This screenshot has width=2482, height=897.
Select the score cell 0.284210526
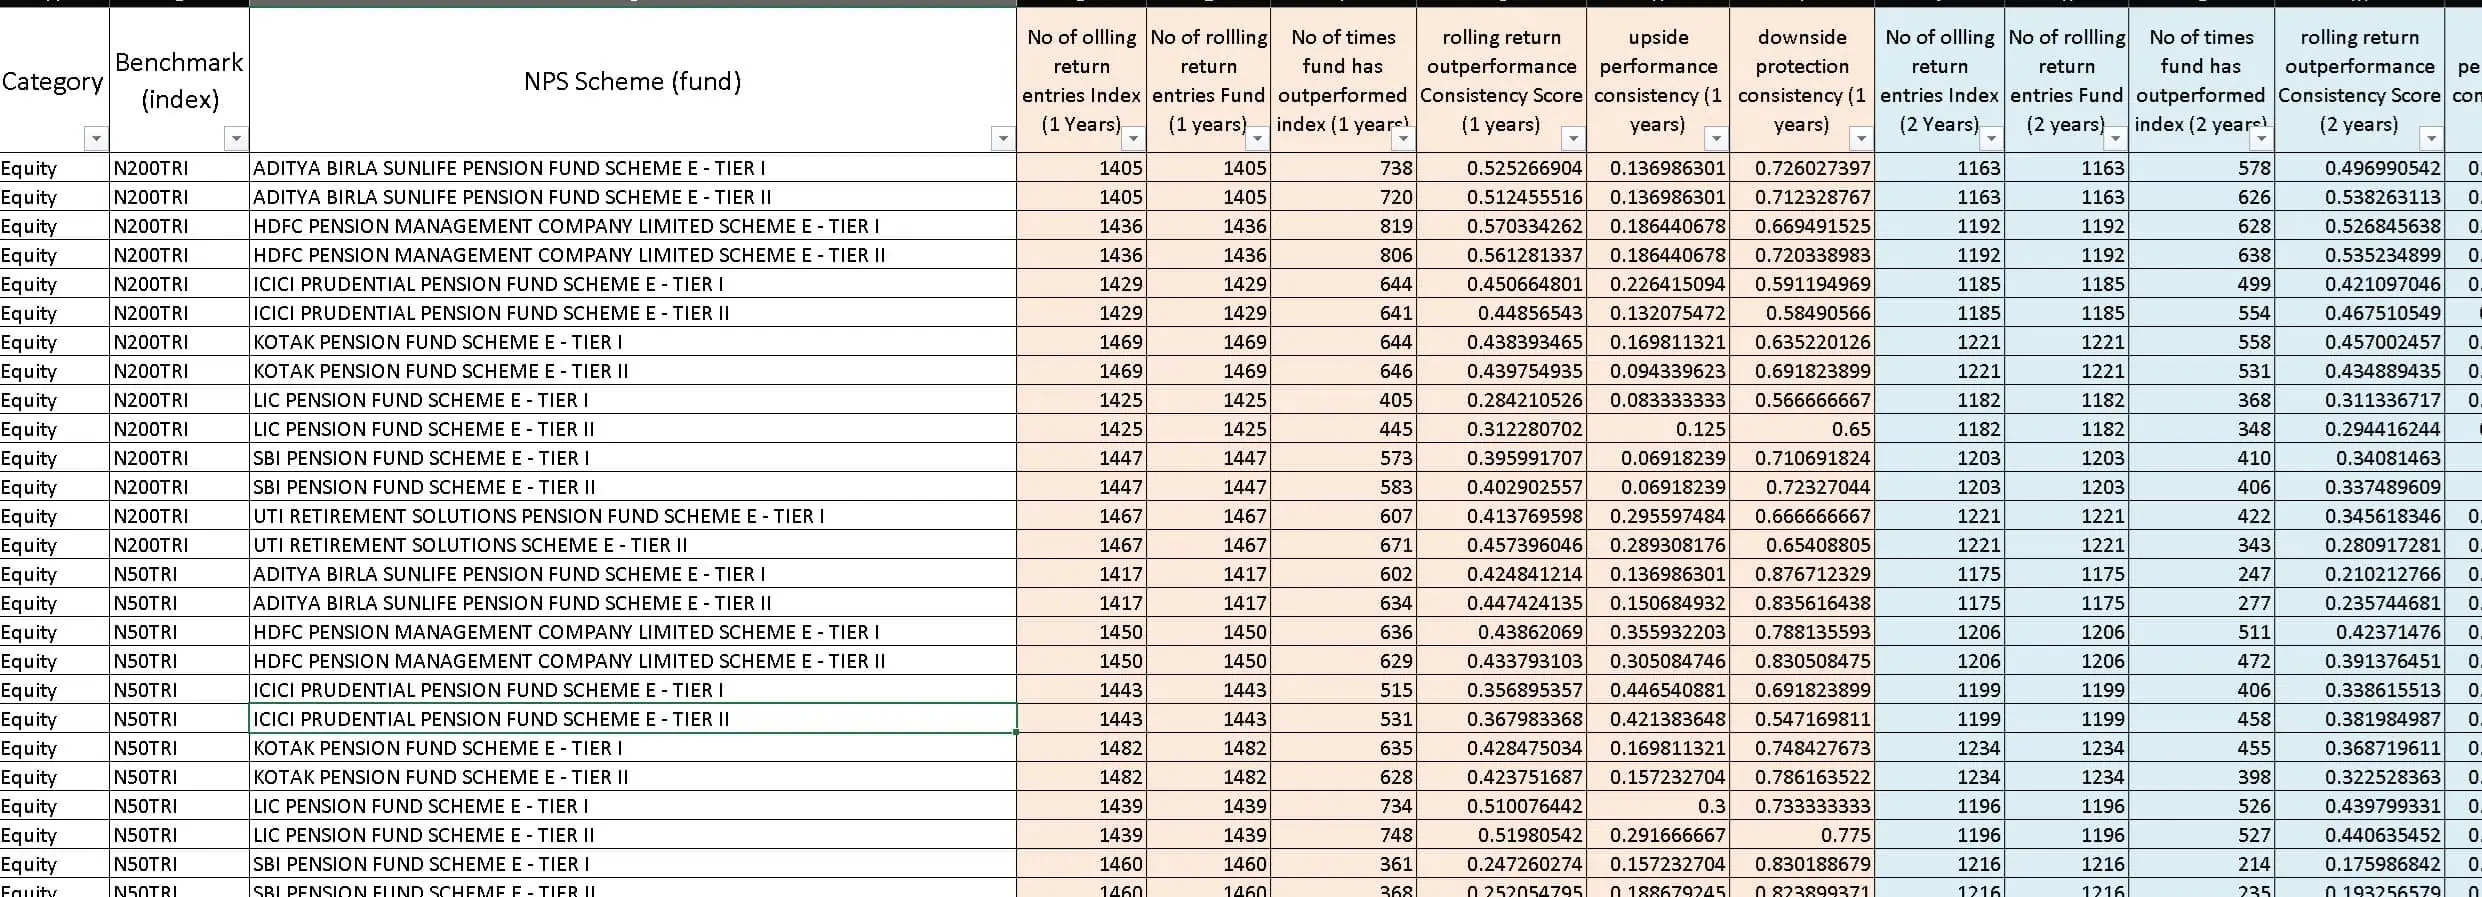[x=1502, y=400]
